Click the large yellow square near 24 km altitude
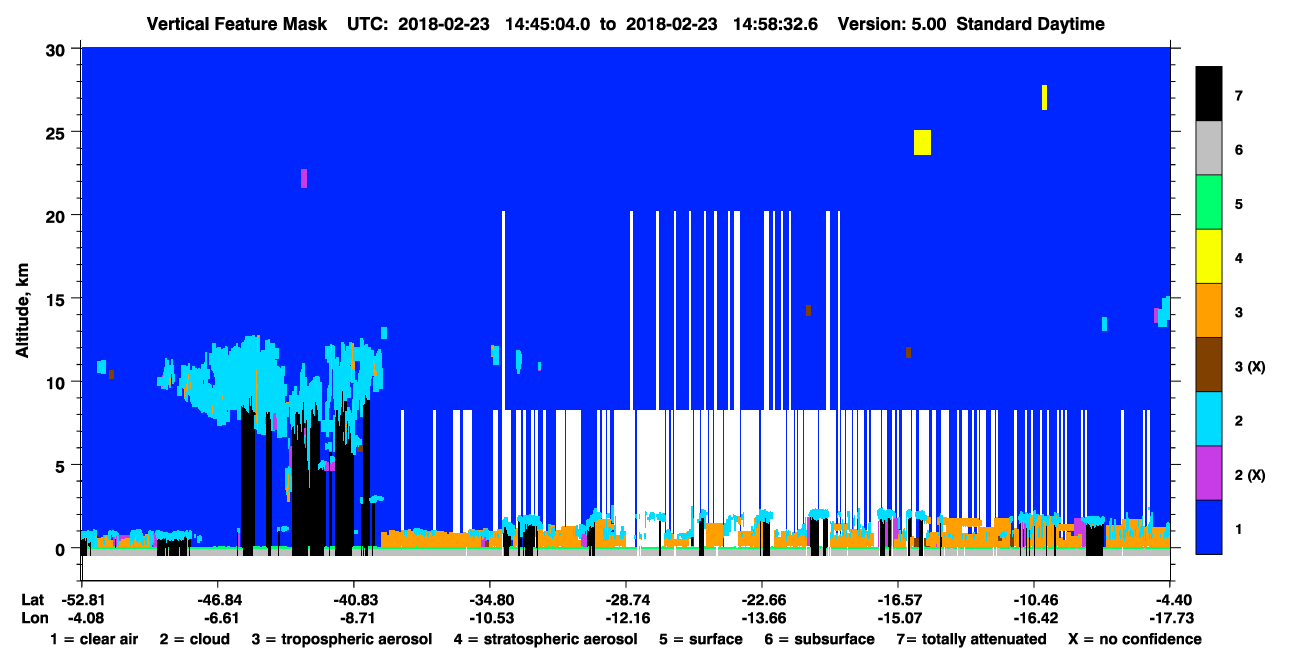The width and height of the screenshot is (1300, 667). tap(922, 142)
